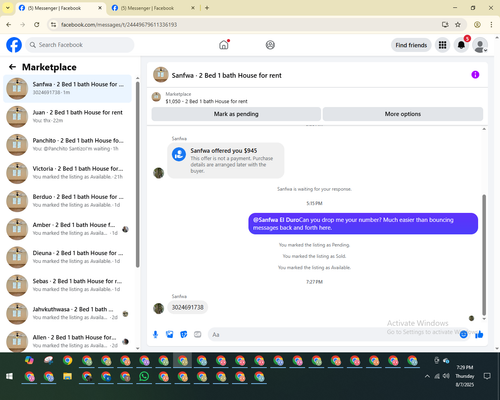The height and width of the screenshot is (400, 500).
Task: Click the $1,050 listing title under Marketplace
Action: (x=206, y=101)
